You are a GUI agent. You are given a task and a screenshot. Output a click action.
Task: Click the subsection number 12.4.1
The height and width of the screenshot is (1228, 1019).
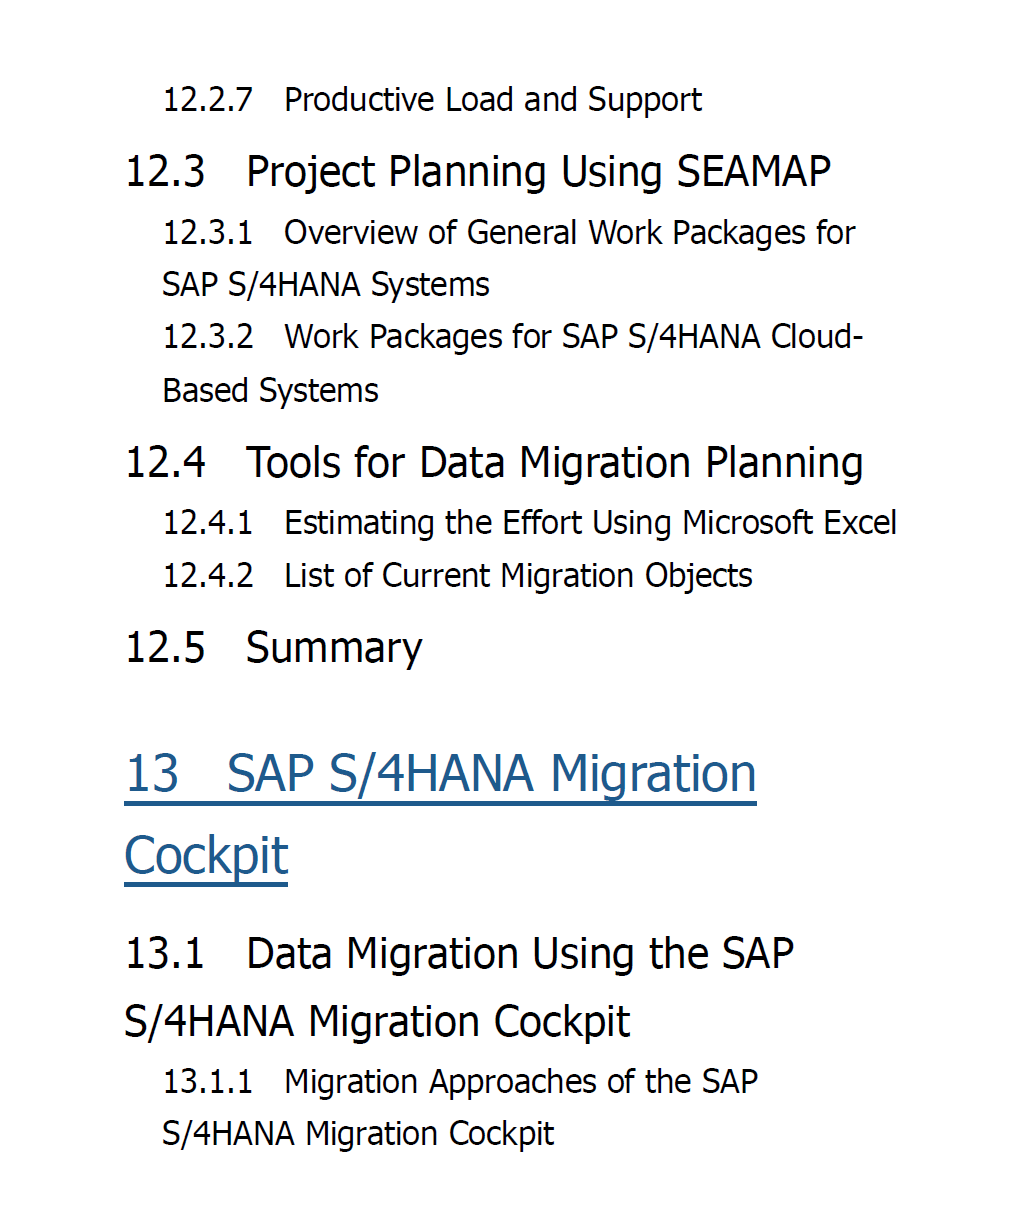point(208,523)
